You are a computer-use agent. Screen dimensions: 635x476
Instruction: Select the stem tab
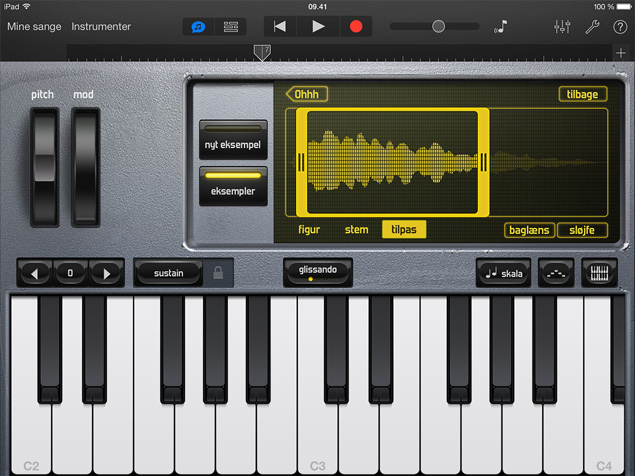tap(356, 230)
